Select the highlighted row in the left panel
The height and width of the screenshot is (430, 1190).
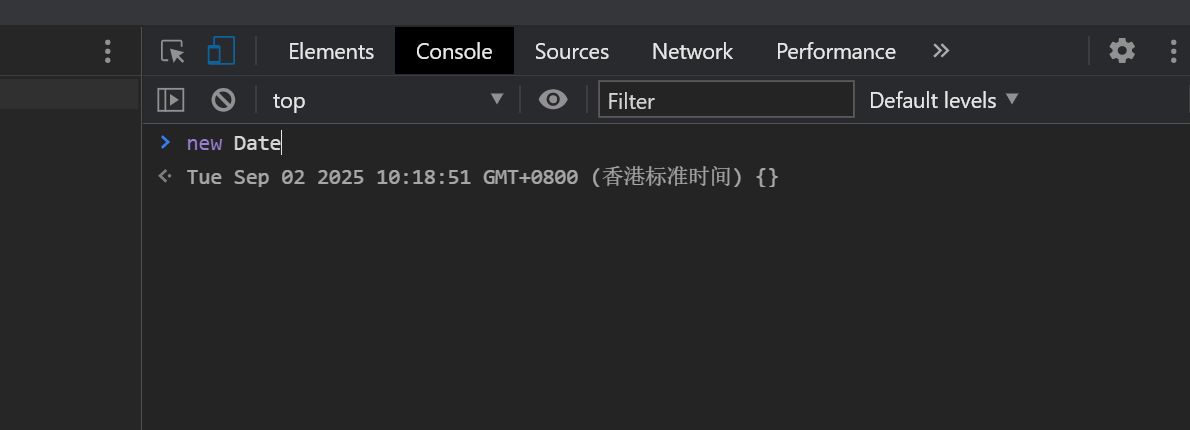click(69, 94)
